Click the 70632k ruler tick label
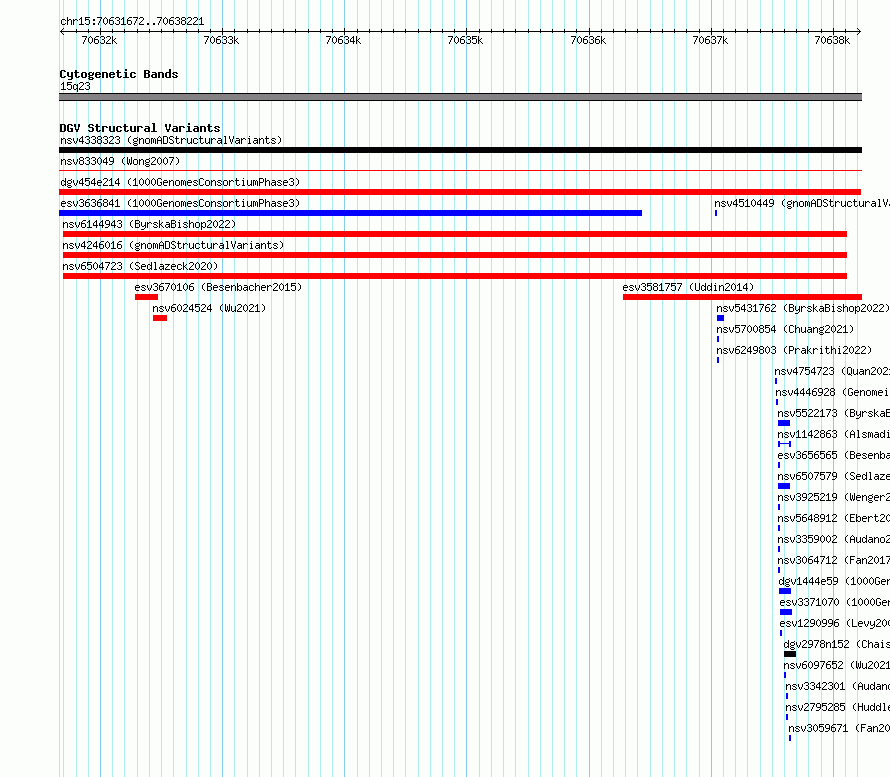Screen dimensions: 890x777 pos(99,40)
